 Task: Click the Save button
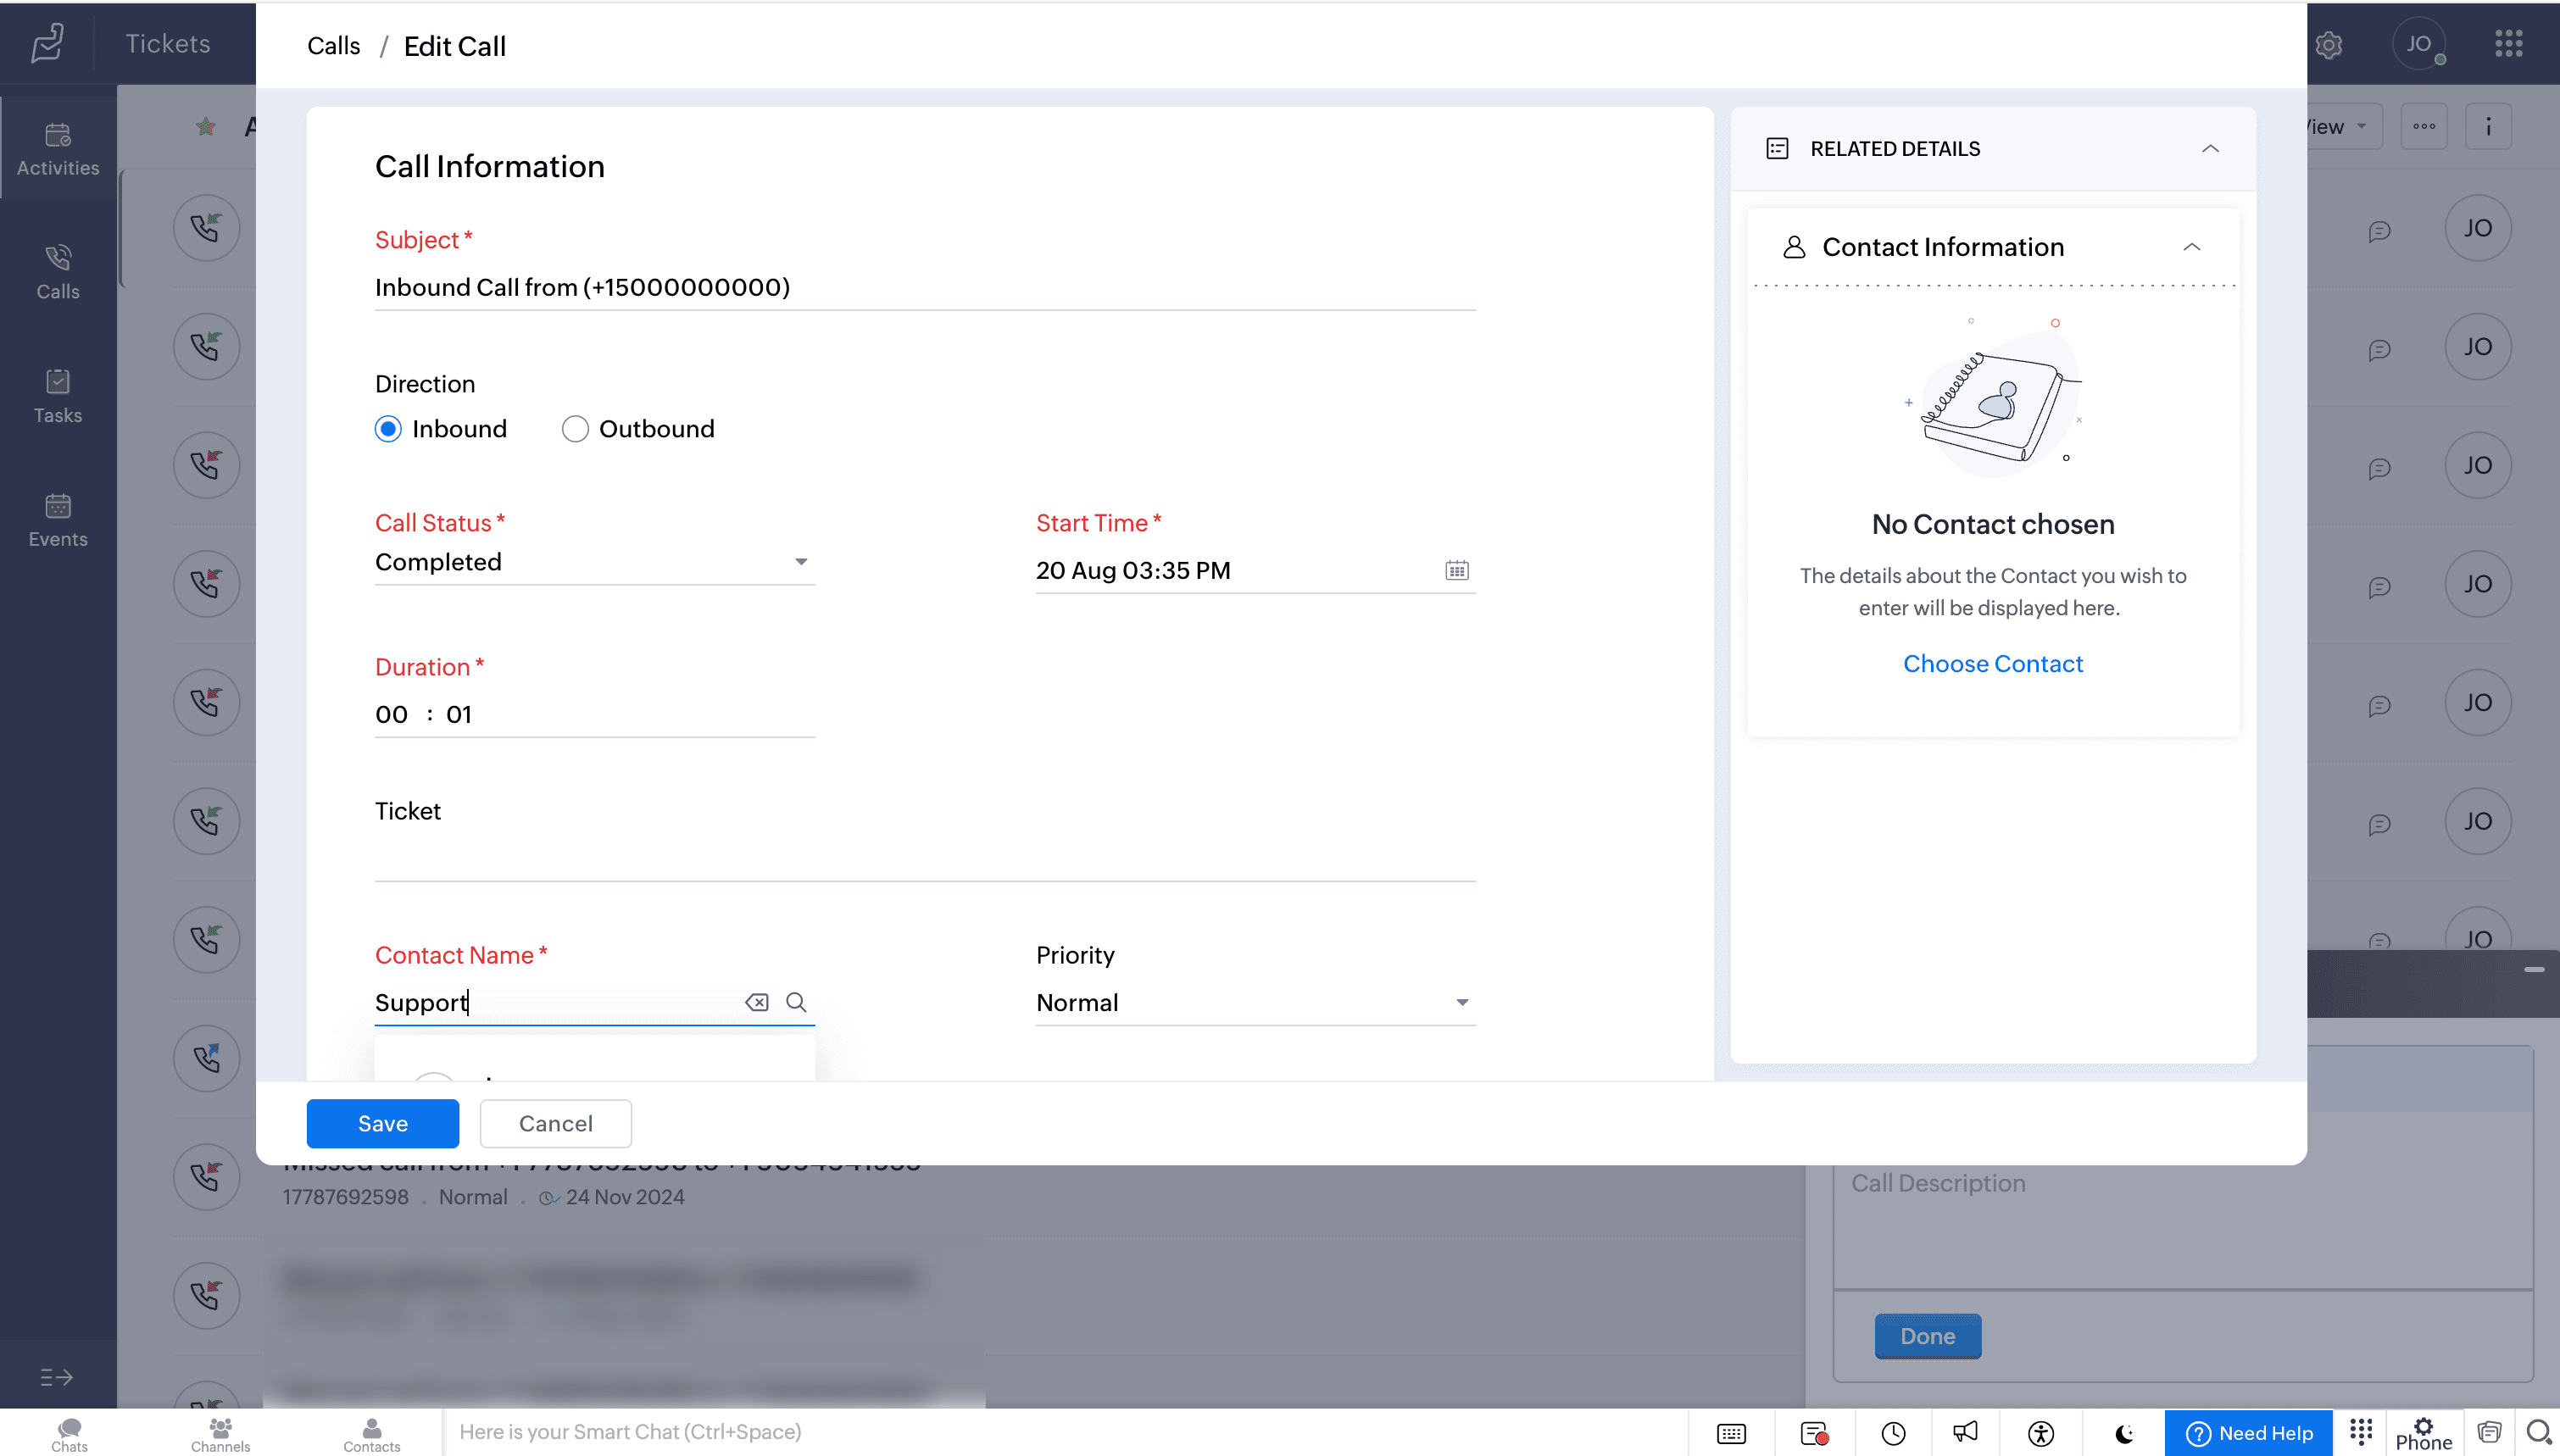click(382, 1123)
